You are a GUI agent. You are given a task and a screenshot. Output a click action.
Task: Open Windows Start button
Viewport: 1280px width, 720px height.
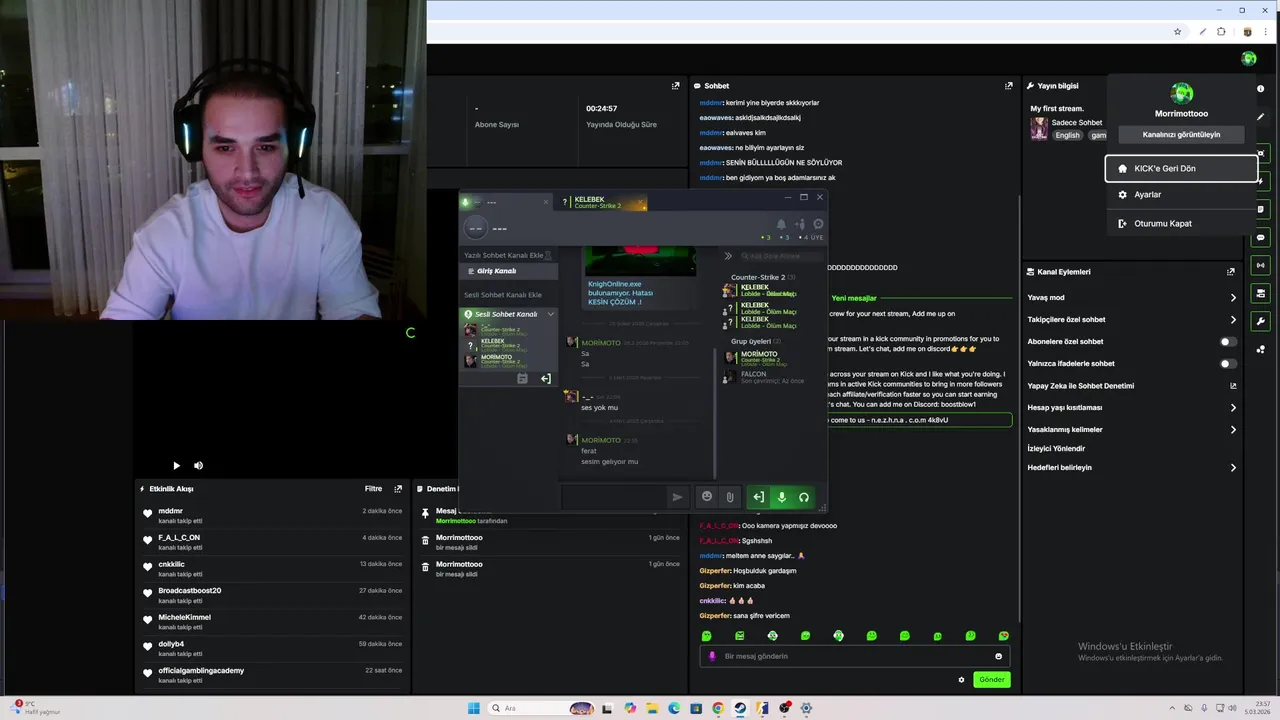(473, 708)
